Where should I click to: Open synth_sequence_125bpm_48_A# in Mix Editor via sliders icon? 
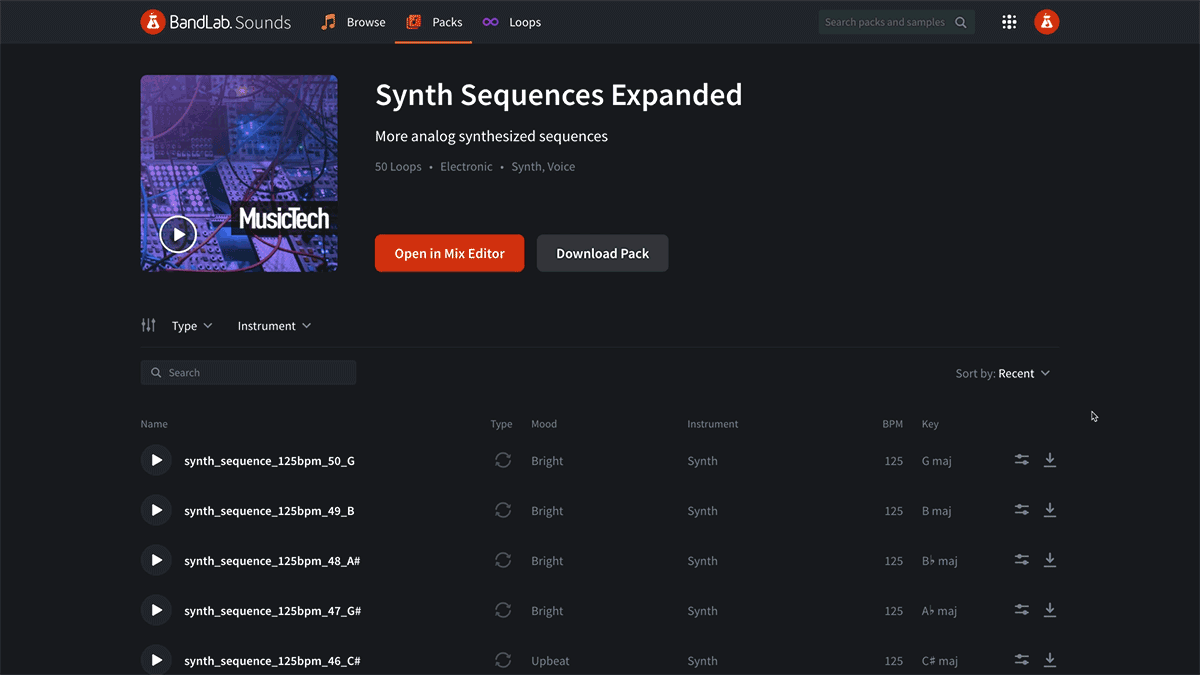[x=1021, y=559]
